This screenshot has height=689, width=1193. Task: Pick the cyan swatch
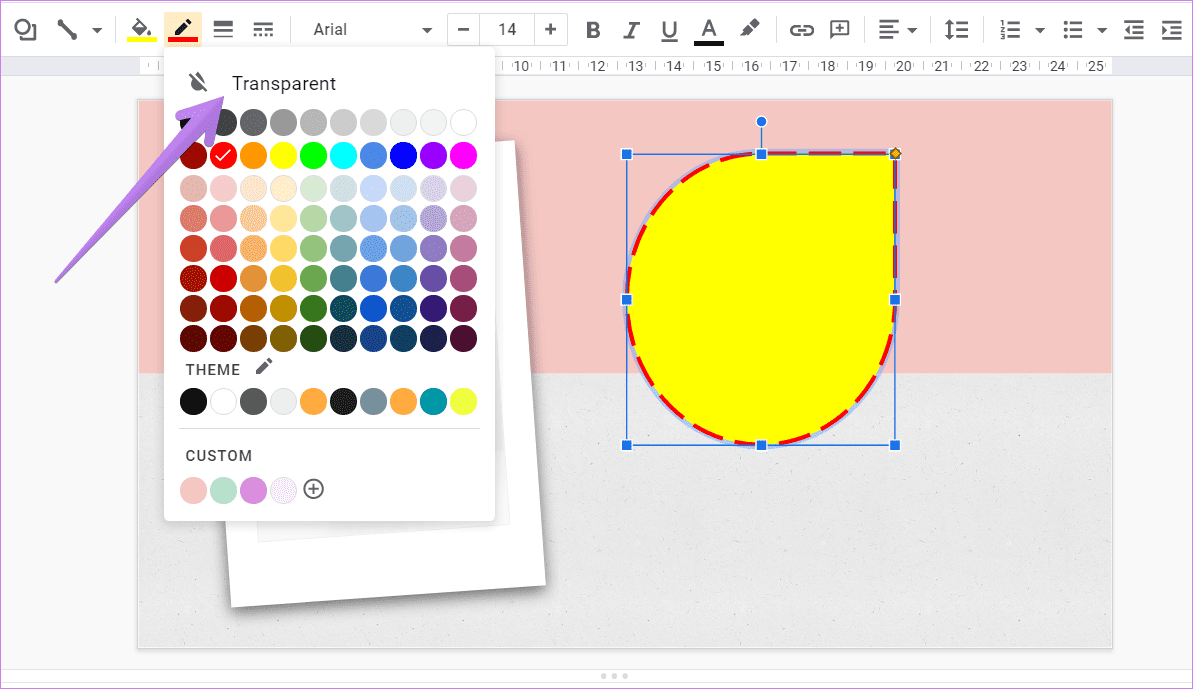click(343, 155)
